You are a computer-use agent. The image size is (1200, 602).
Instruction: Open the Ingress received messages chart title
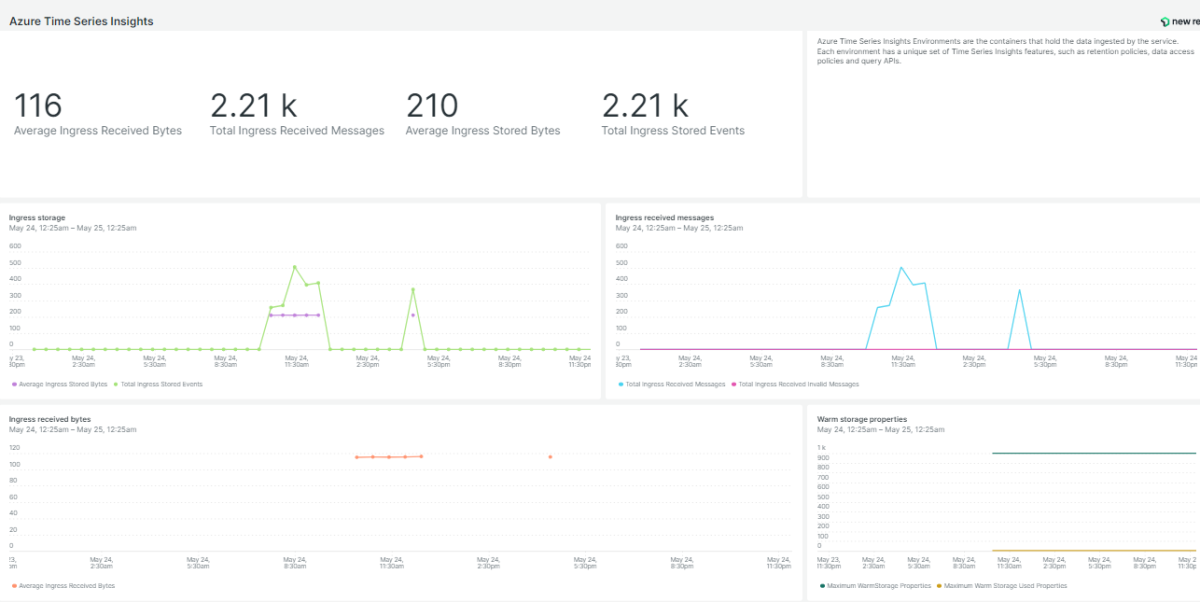(664, 217)
